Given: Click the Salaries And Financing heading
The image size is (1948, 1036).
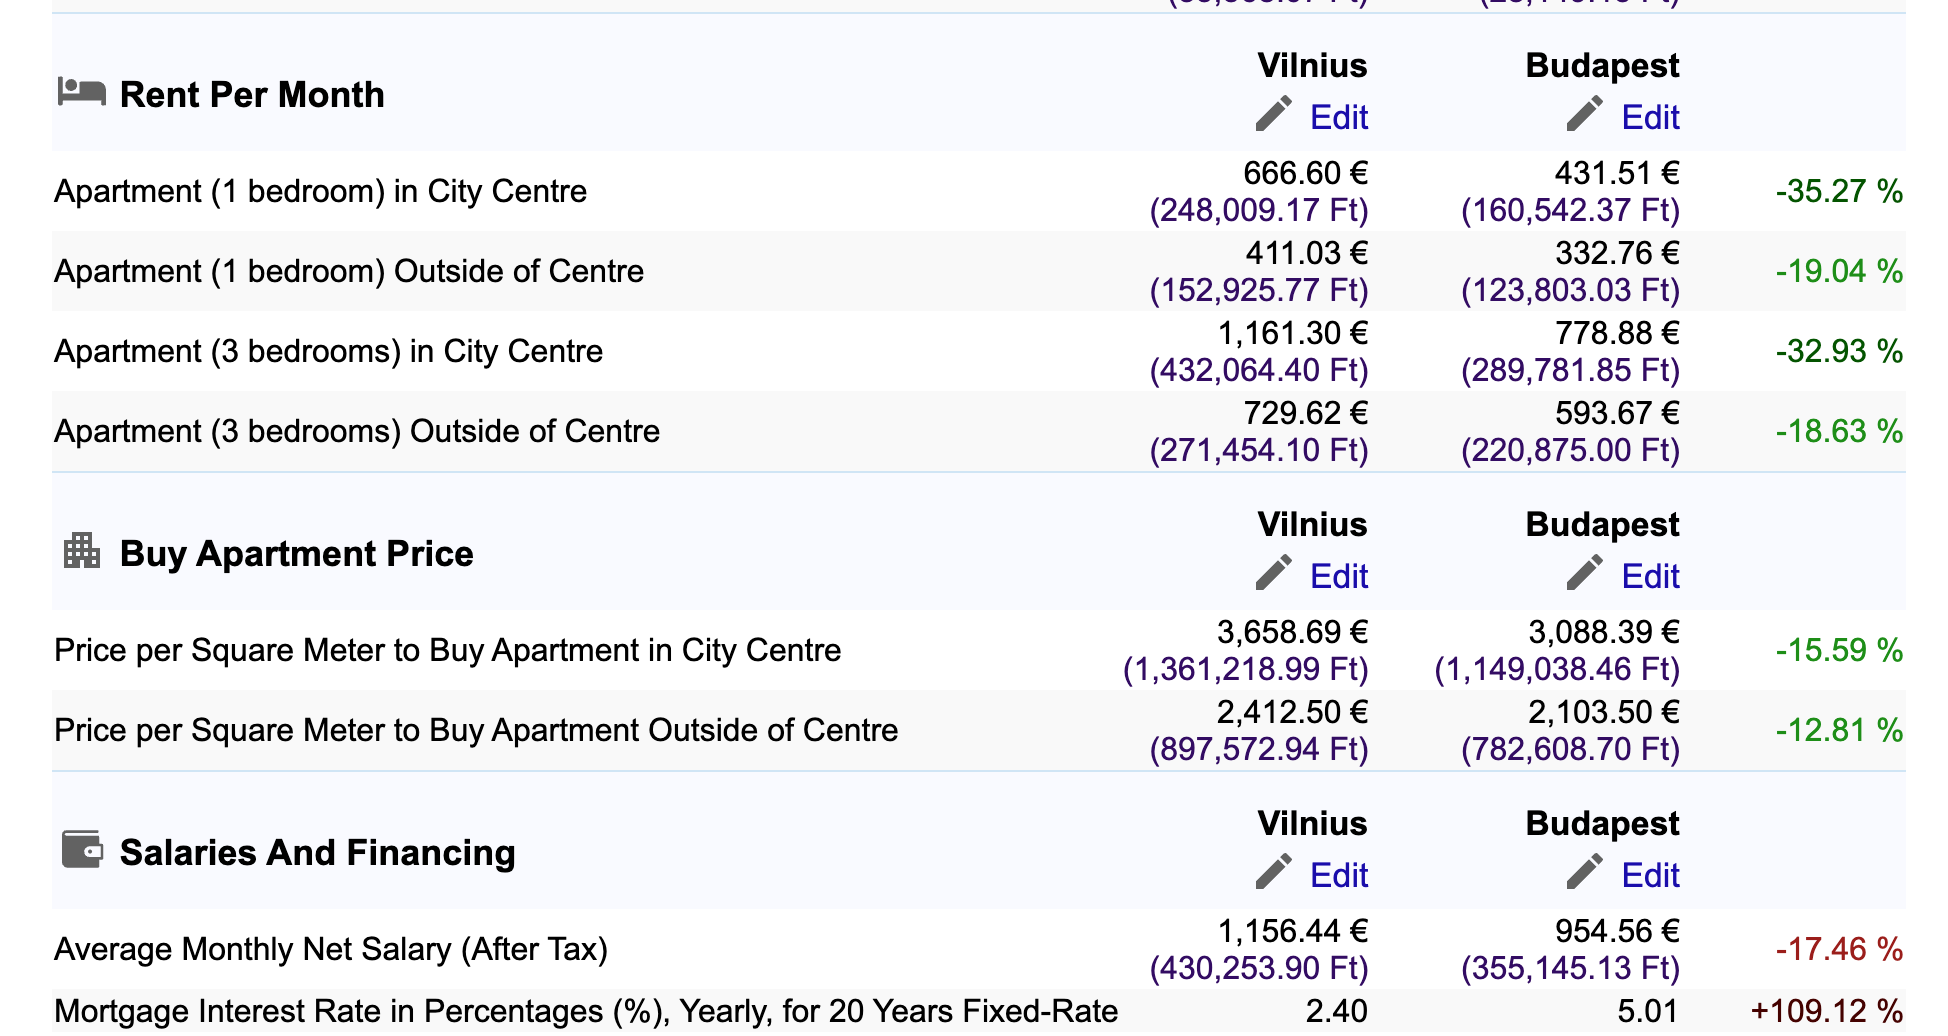Looking at the screenshot, I should pos(317,853).
